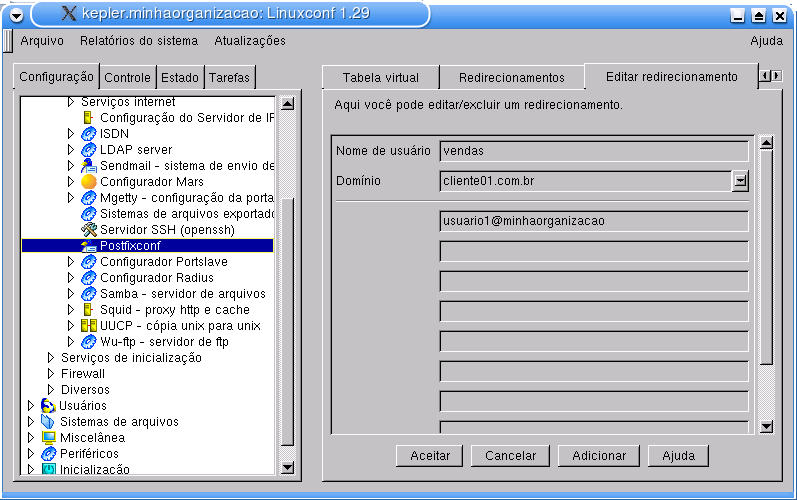Expand the Samba node
Viewport: 797px width, 500px height.
[x=71, y=294]
